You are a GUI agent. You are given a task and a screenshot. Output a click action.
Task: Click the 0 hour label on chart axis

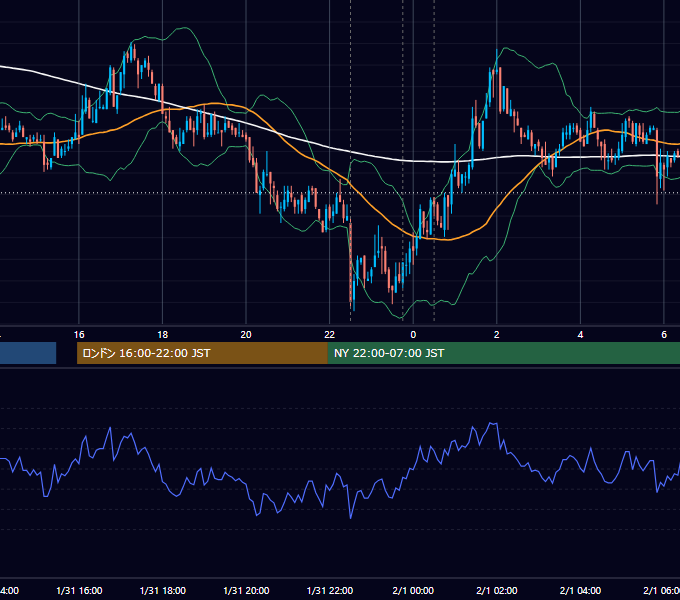[413, 335]
